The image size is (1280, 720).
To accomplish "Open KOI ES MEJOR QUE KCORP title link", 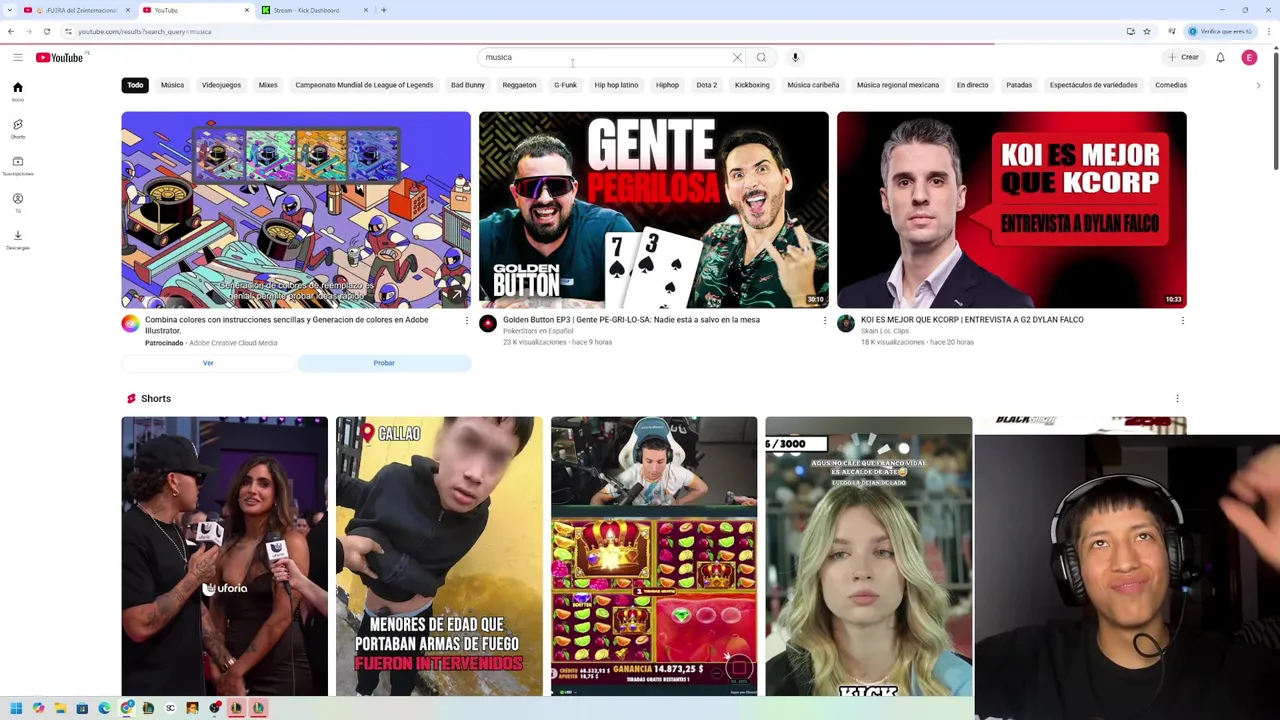I will [972, 320].
